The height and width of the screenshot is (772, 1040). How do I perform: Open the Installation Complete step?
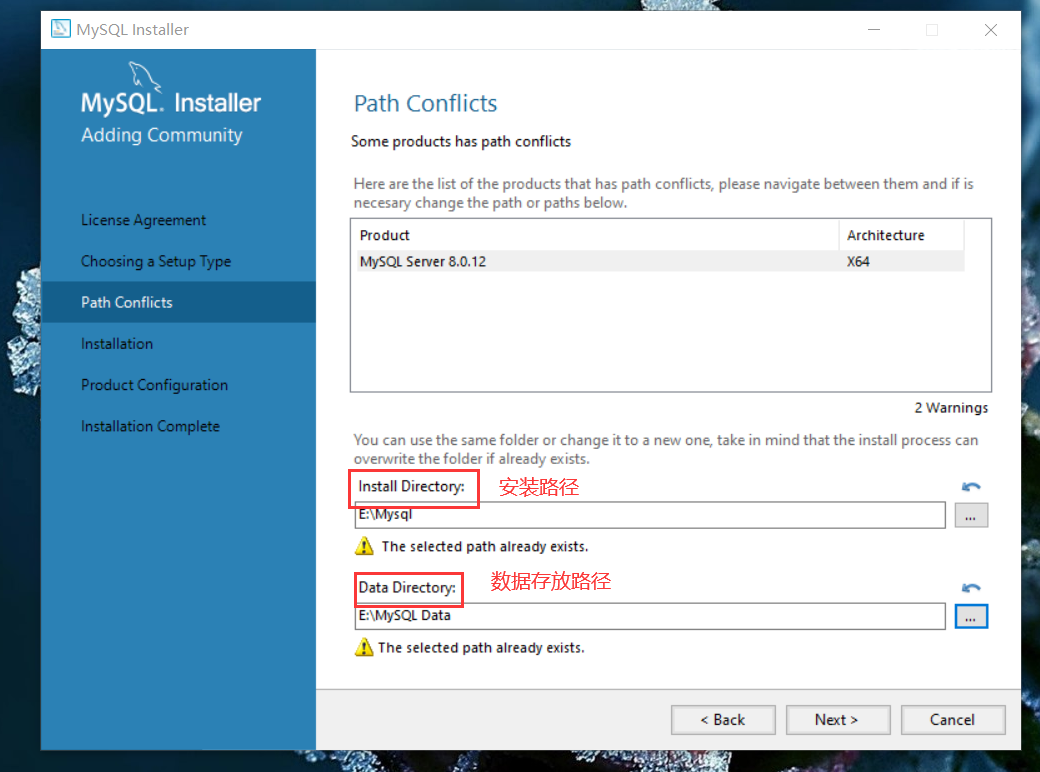(150, 426)
